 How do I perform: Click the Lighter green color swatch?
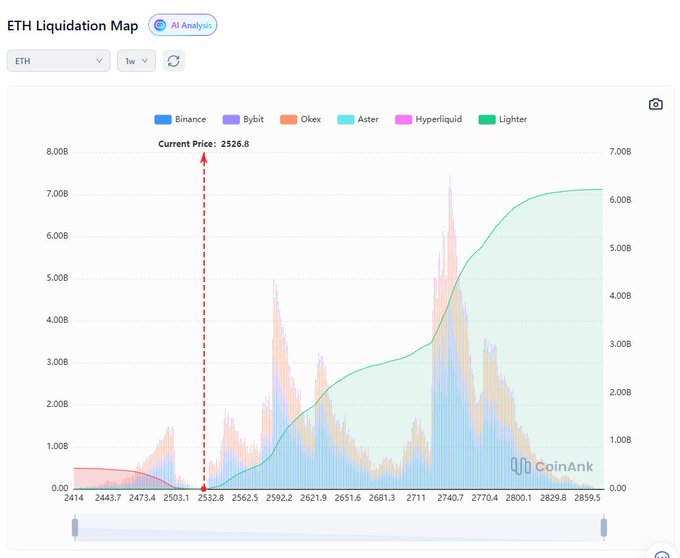[x=487, y=120]
